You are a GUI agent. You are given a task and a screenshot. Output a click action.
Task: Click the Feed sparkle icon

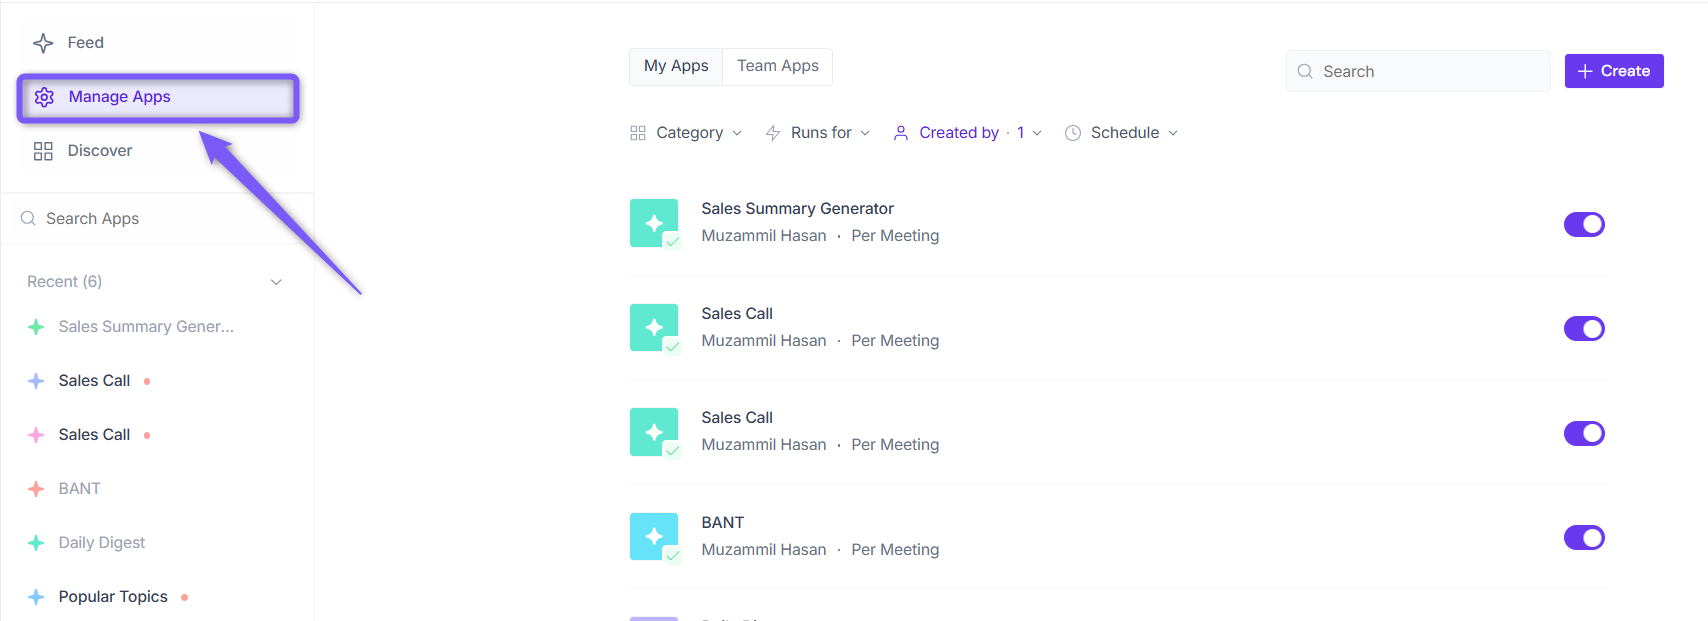click(43, 43)
